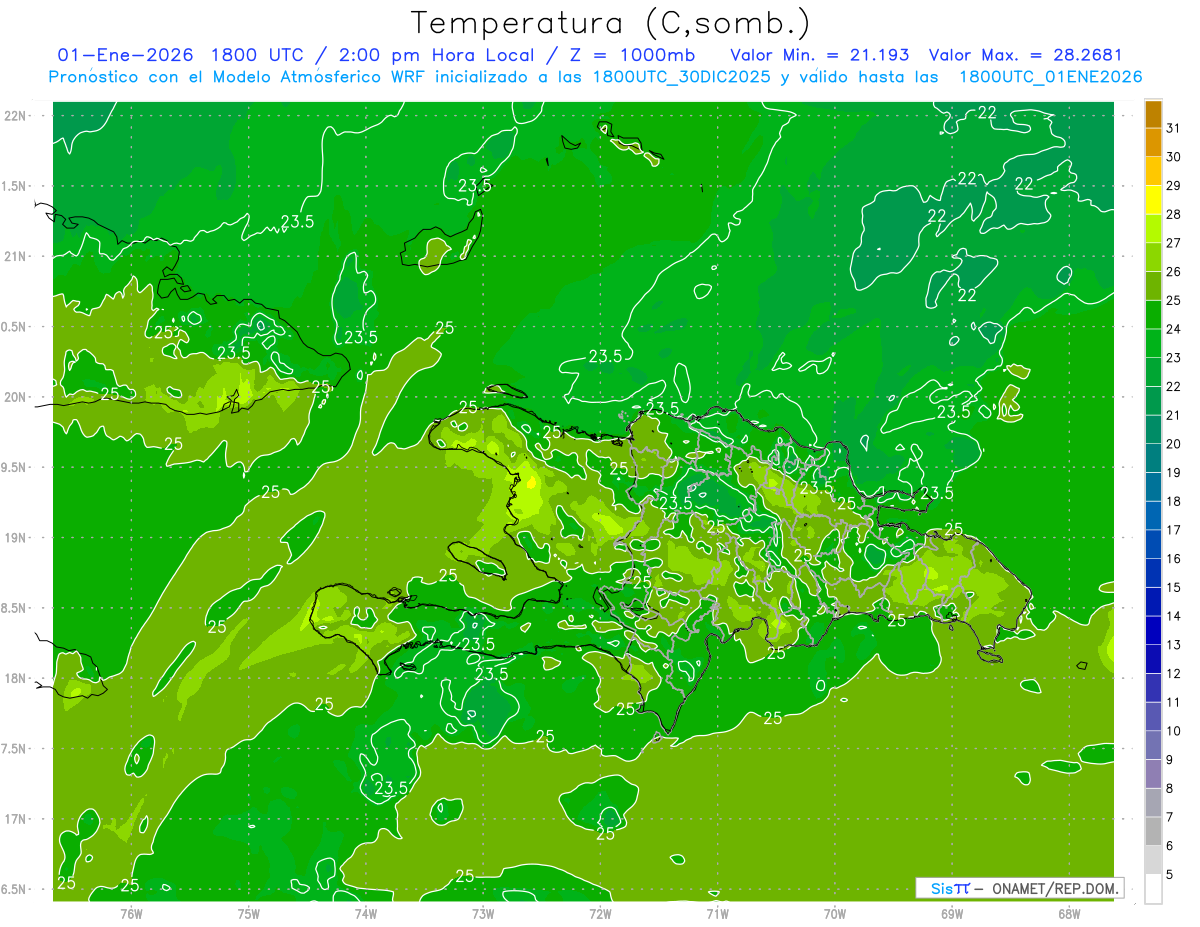
Task: Click the 73W longitude axis label
Action: click(x=483, y=913)
